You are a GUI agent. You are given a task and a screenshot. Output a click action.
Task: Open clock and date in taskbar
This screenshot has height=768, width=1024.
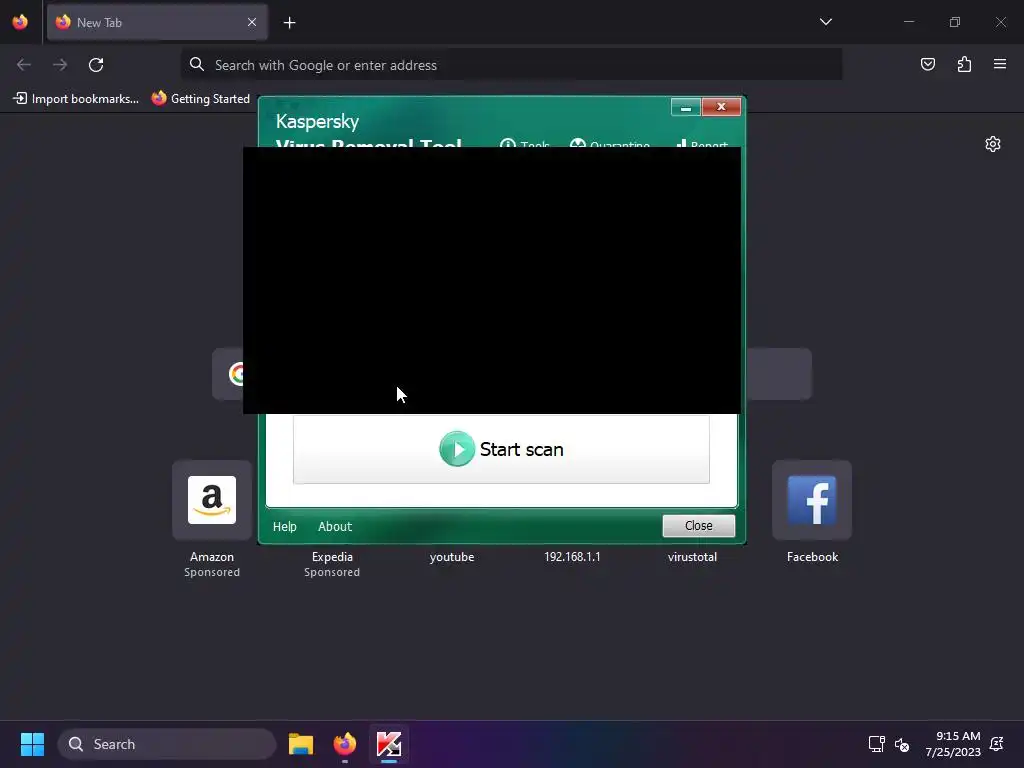point(953,744)
